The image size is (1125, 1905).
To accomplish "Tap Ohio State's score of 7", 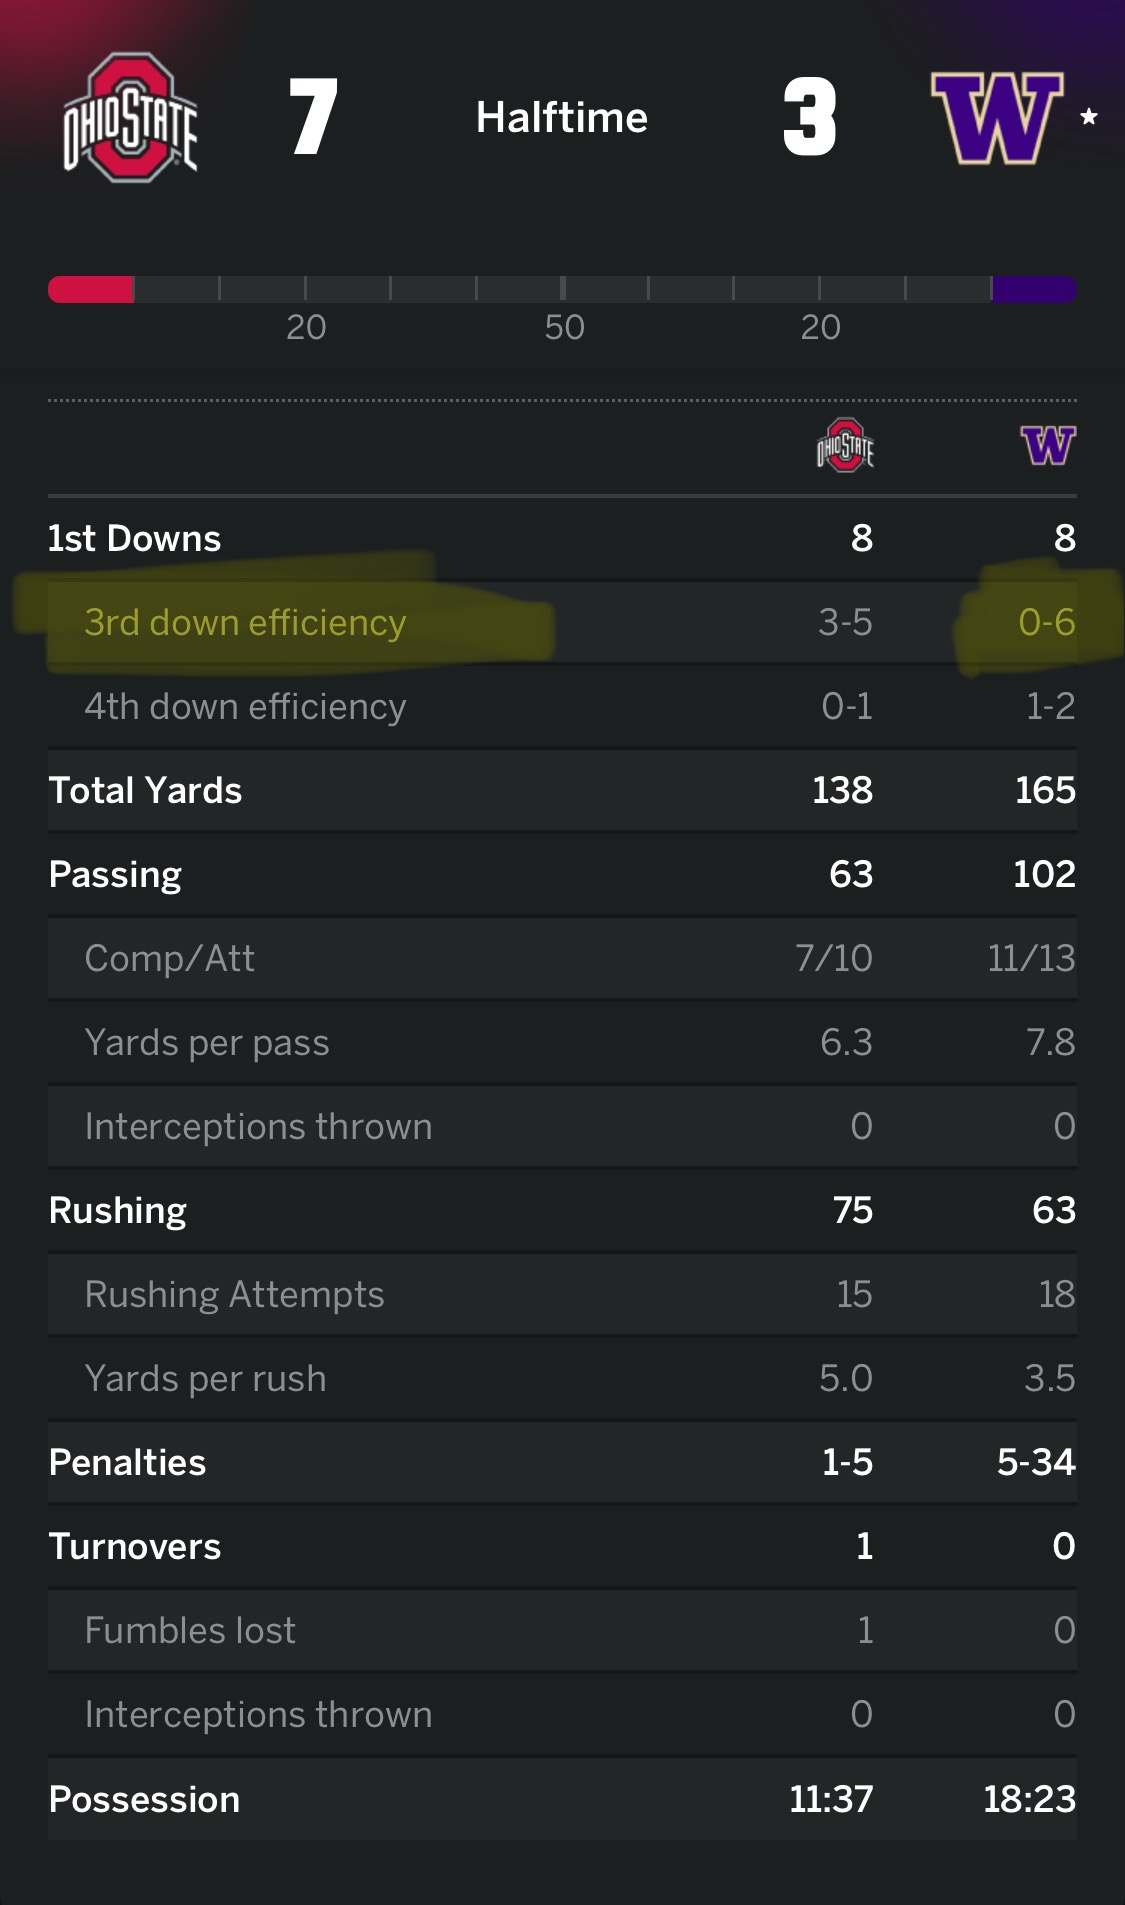I will click(x=313, y=118).
